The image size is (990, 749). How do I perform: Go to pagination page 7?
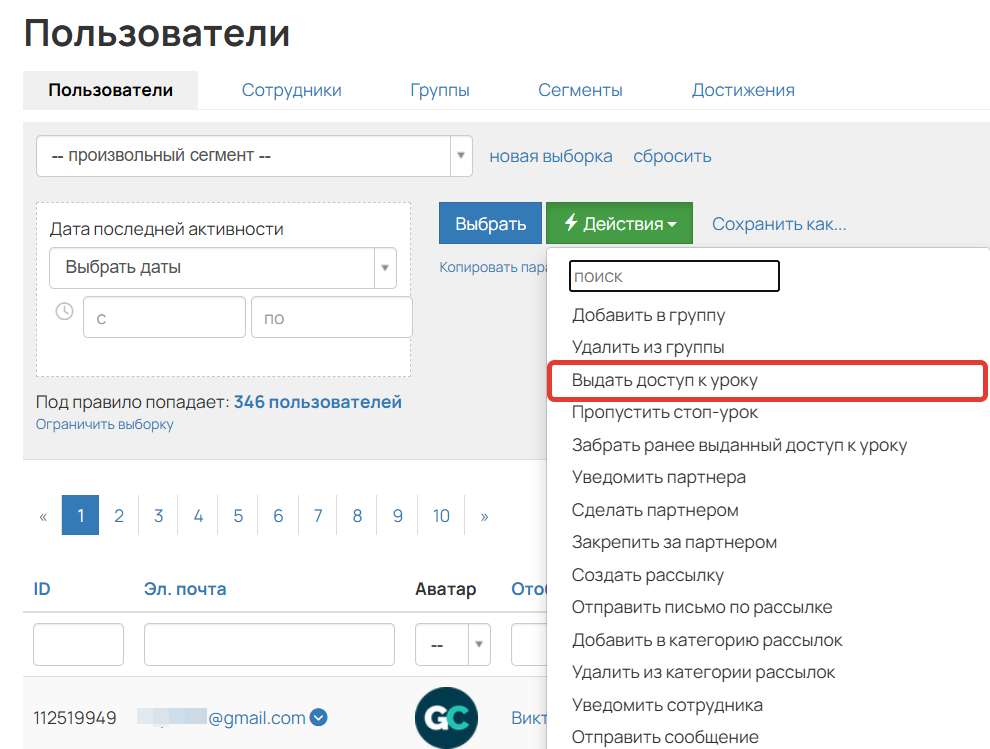pos(318,516)
